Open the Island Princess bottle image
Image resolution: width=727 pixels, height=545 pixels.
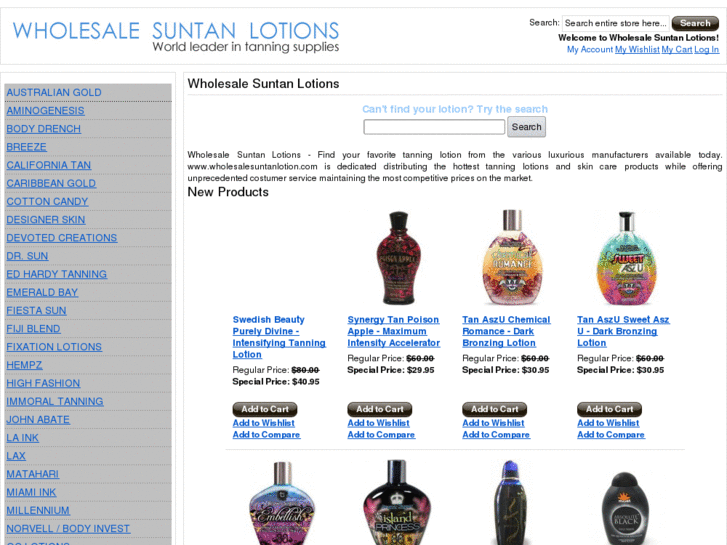[397, 503]
